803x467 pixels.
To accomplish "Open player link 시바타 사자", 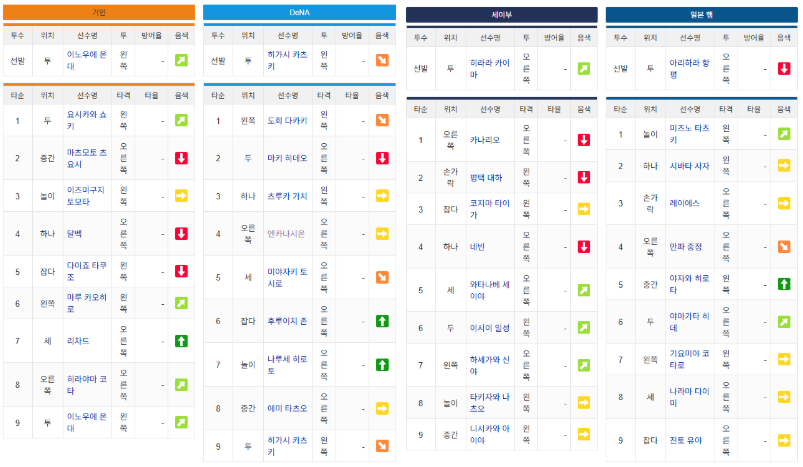I will click(689, 166).
